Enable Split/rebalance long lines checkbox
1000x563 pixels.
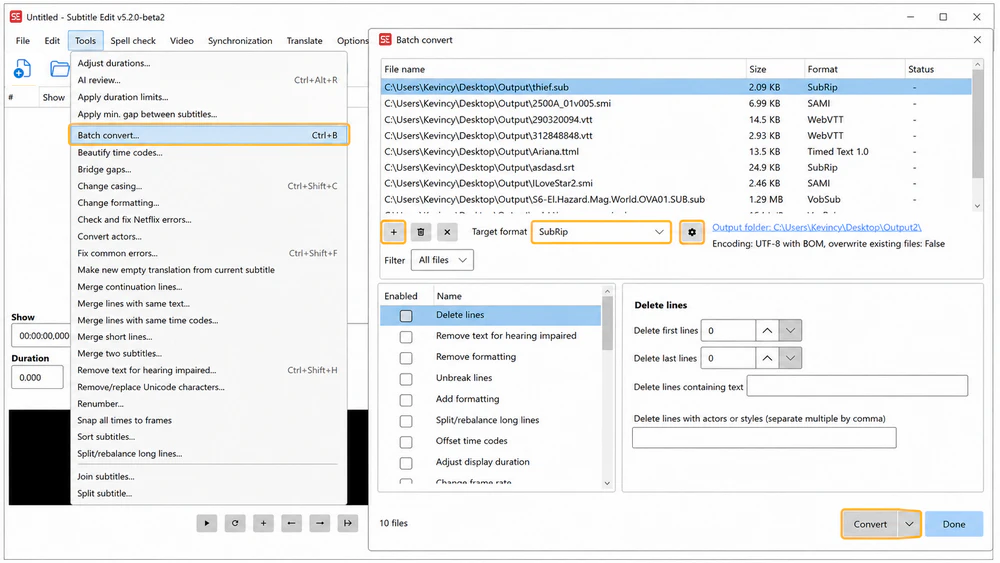(406, 421)
